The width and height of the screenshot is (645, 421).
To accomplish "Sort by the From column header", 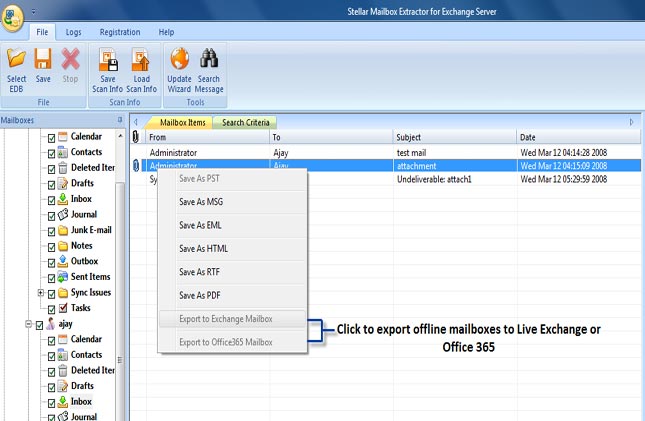I will coord(207,137).
